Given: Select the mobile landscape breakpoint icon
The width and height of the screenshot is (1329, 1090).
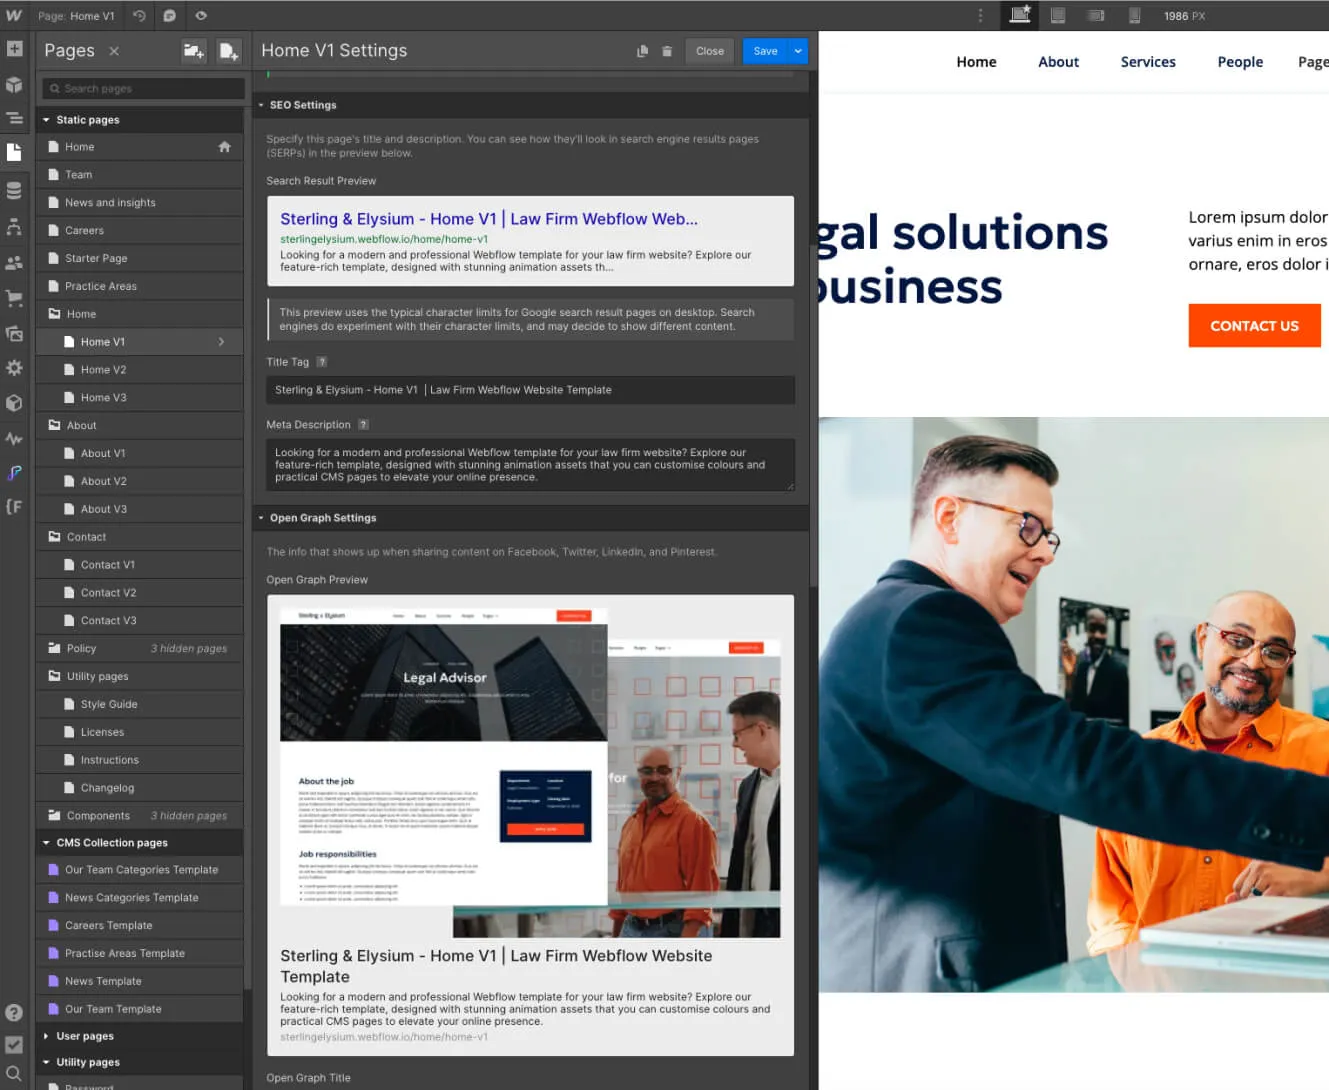Looking at the screenshot, I should coord(1096,15).
